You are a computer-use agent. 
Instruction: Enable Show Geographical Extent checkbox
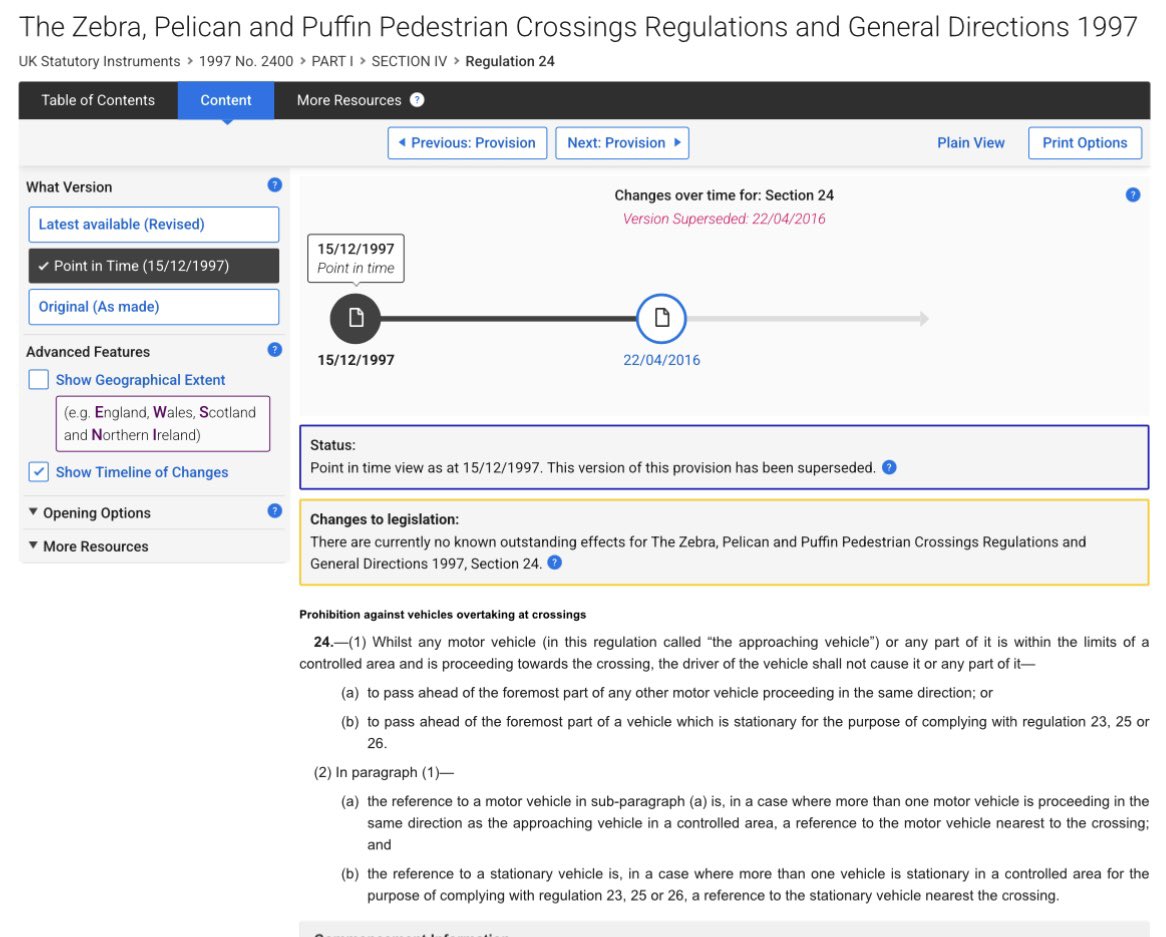(39, 379)
